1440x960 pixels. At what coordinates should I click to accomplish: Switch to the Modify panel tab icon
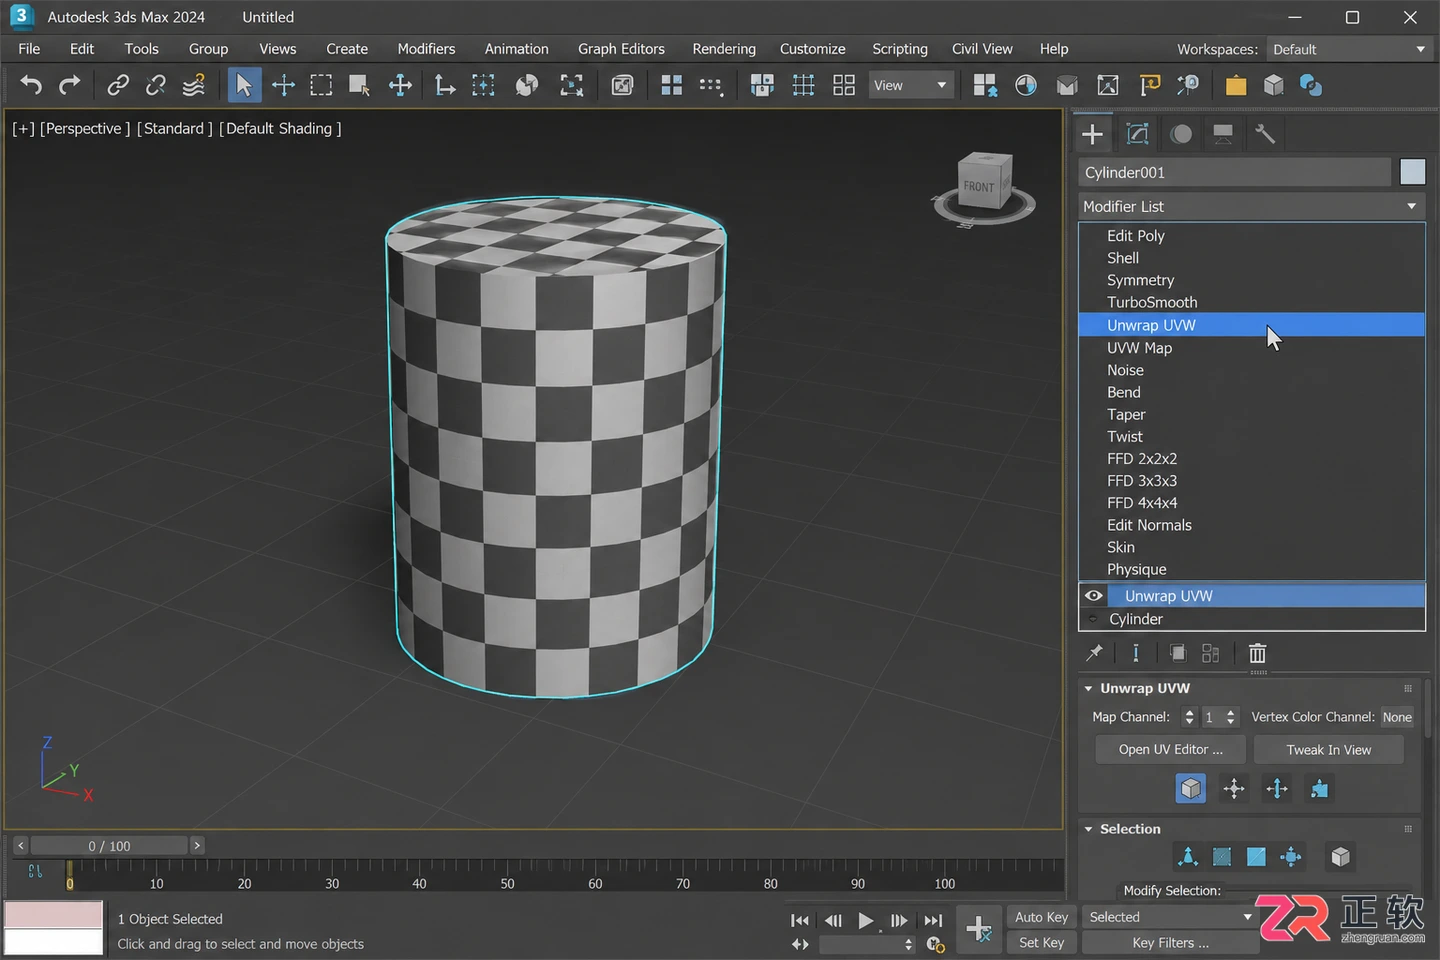(1137, 134)
